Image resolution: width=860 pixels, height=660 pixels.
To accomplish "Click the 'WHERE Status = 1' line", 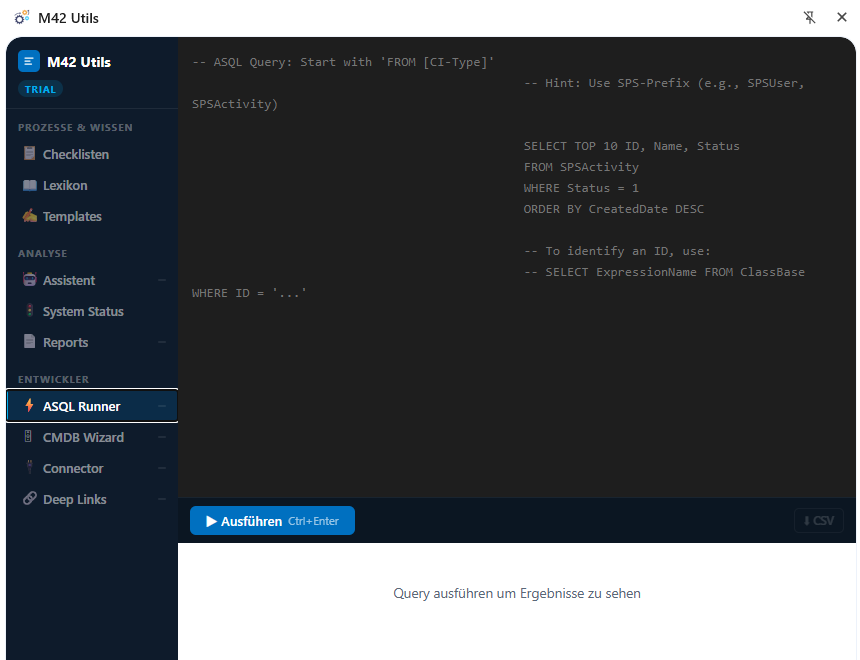I will click(x=581, y=188).
